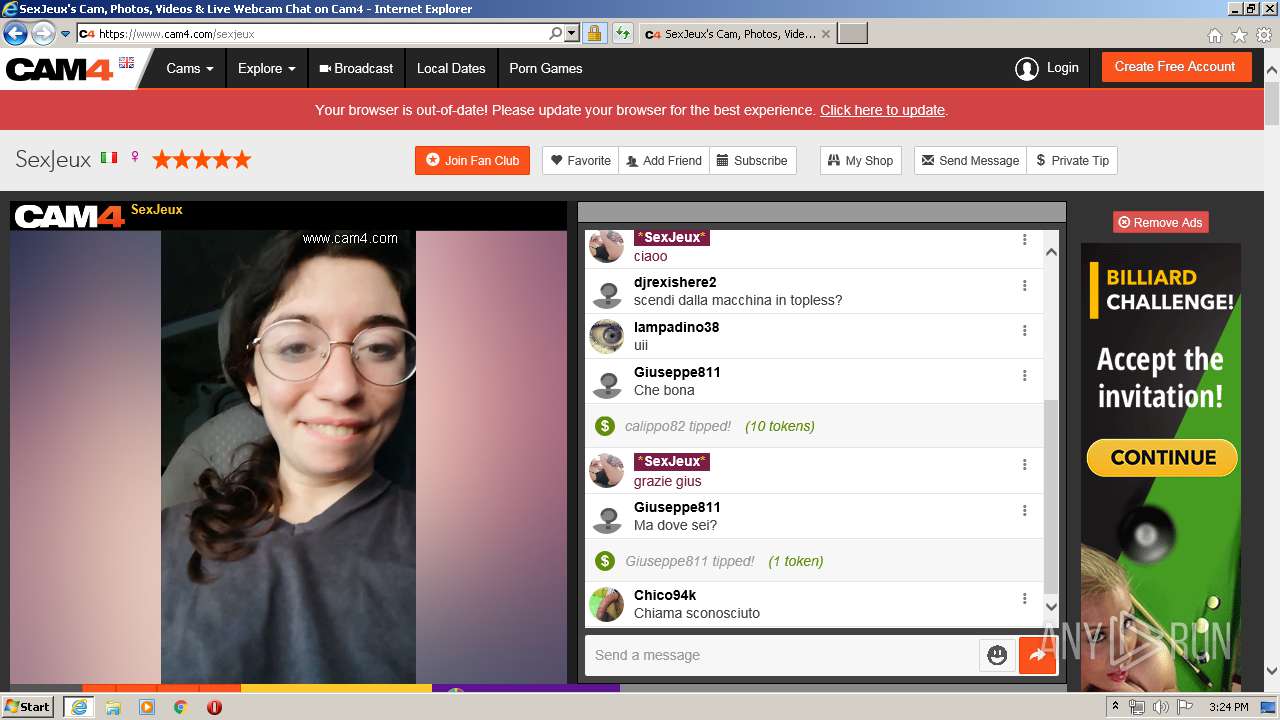Expand the Explore dropdown menu
This screenshot has height=720, width=1280.
(266, 68)
